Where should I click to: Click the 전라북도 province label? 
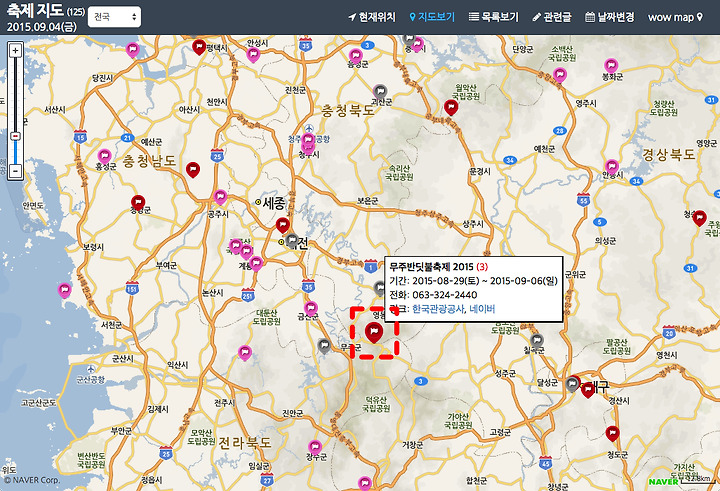click(x=245, y=443)
